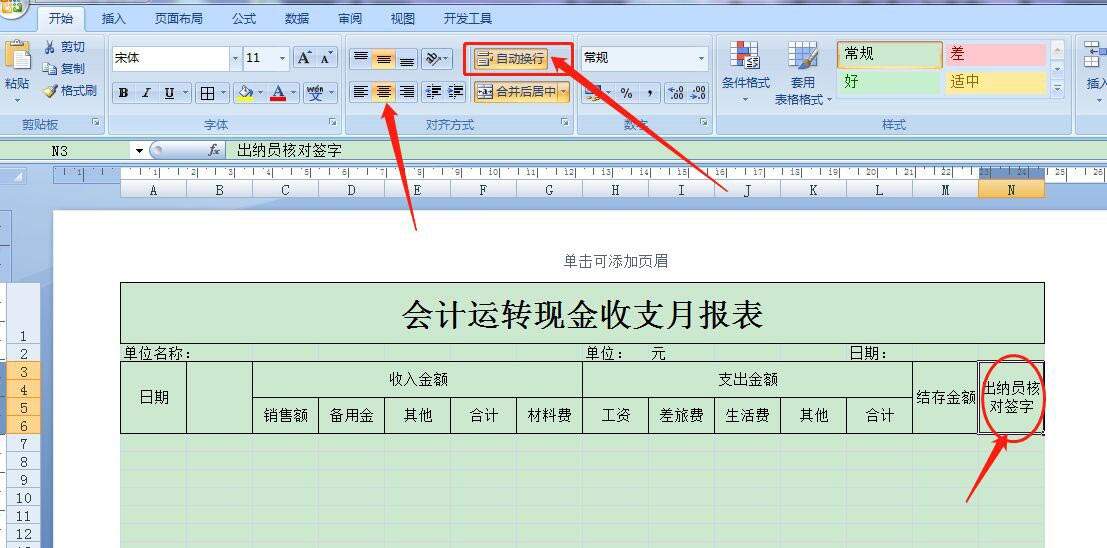Expand Paste options arrow below 粘贴
Viewport: 1107px width, 548px height.
pyautogui.click(x=17, y=100)
